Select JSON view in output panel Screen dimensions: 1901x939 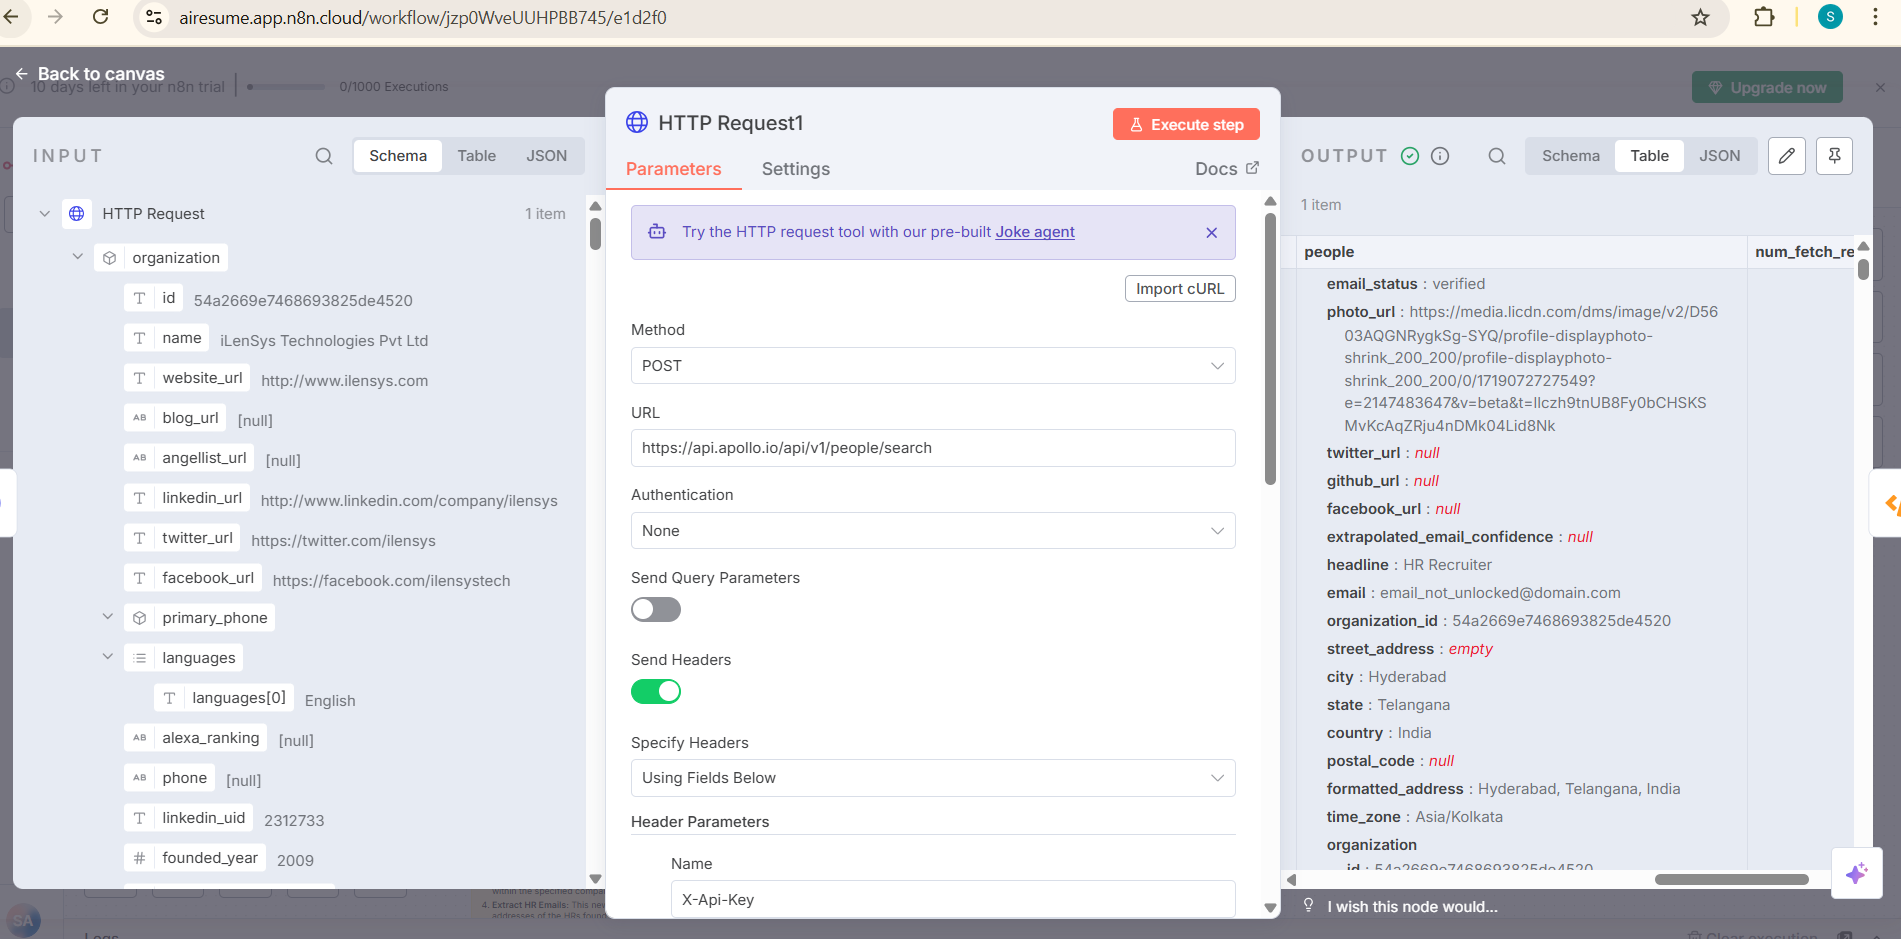pos(1720,156)
